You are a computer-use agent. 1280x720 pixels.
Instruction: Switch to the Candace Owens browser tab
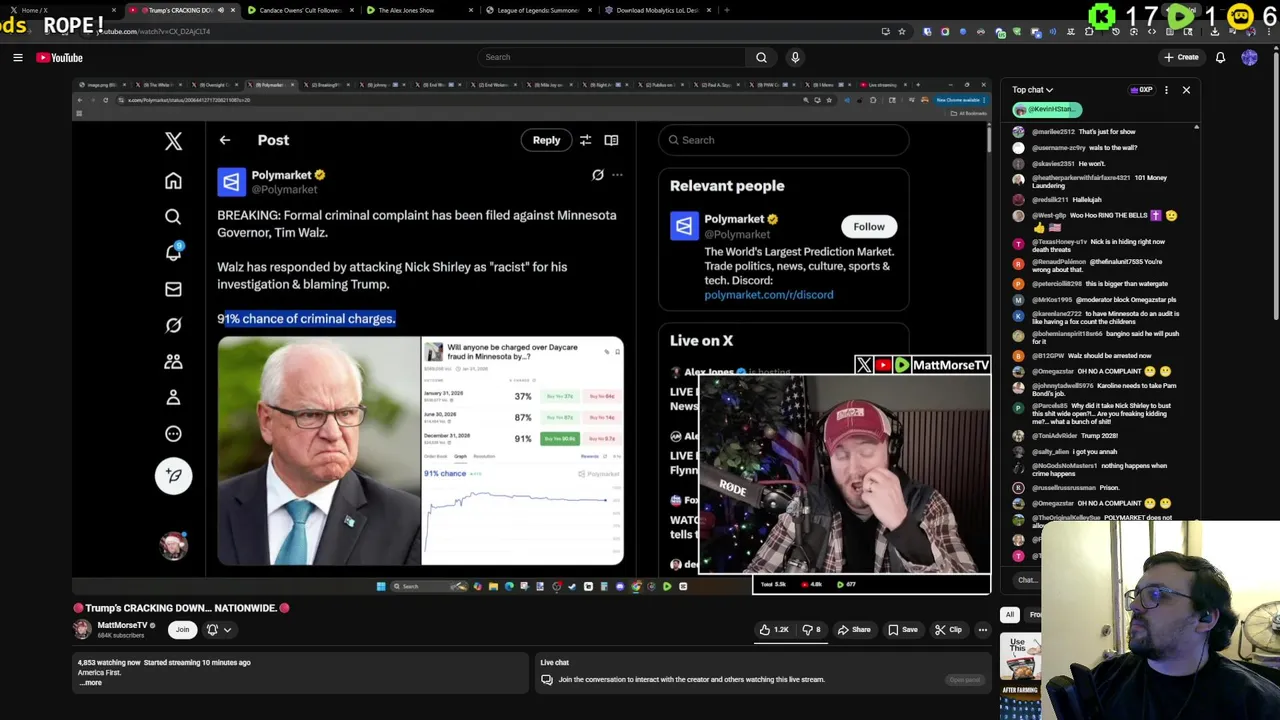(x=299, y=10)
